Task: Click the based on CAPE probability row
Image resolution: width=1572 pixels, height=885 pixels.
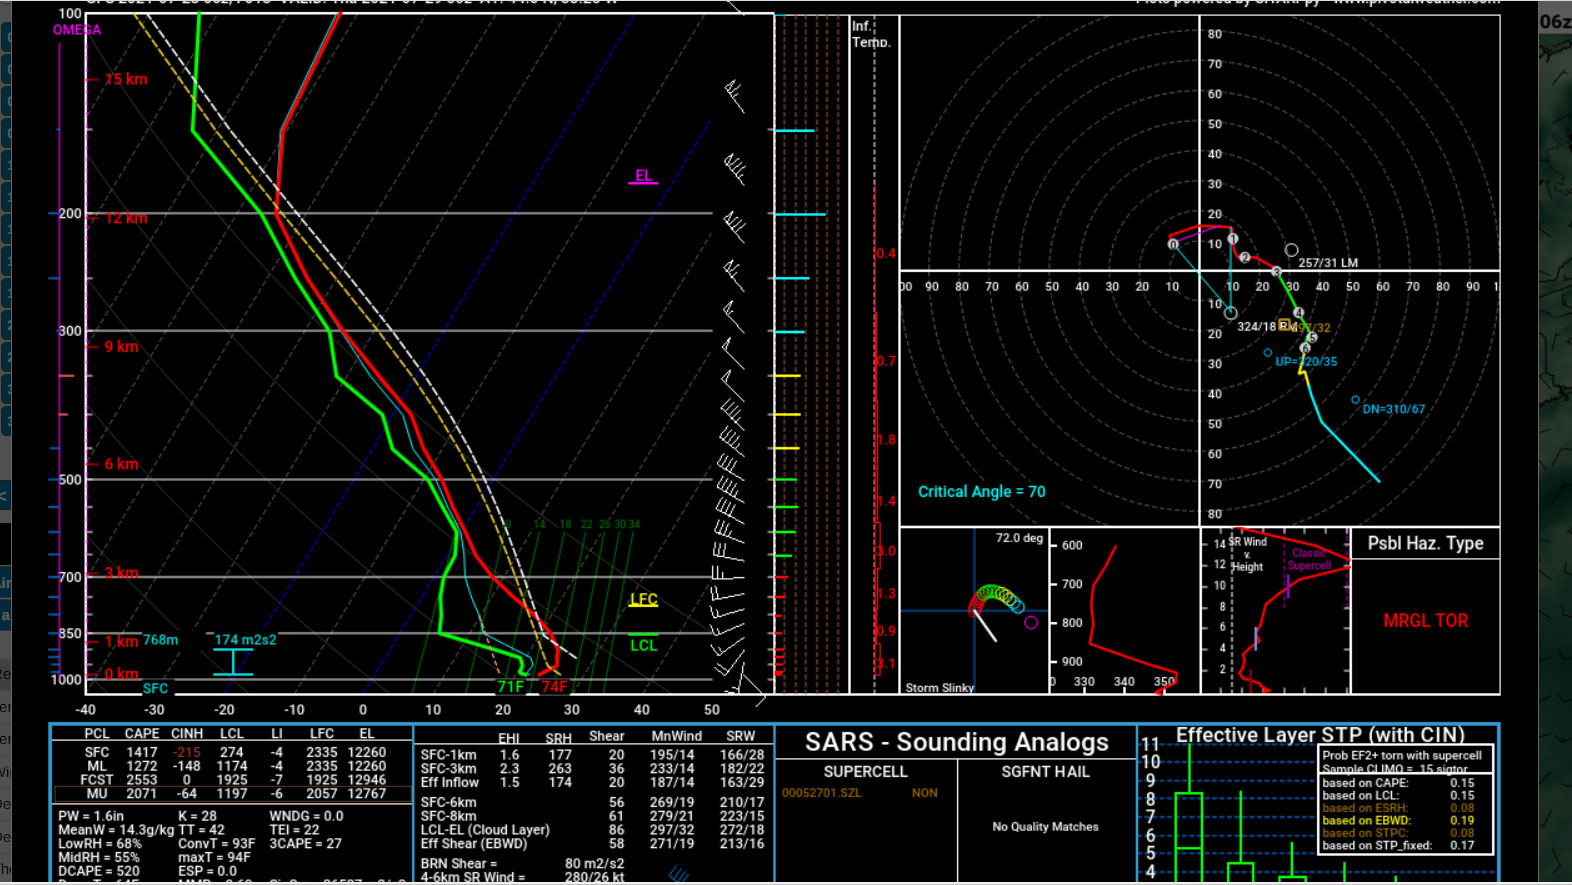Action: [x=1398, y=783]
